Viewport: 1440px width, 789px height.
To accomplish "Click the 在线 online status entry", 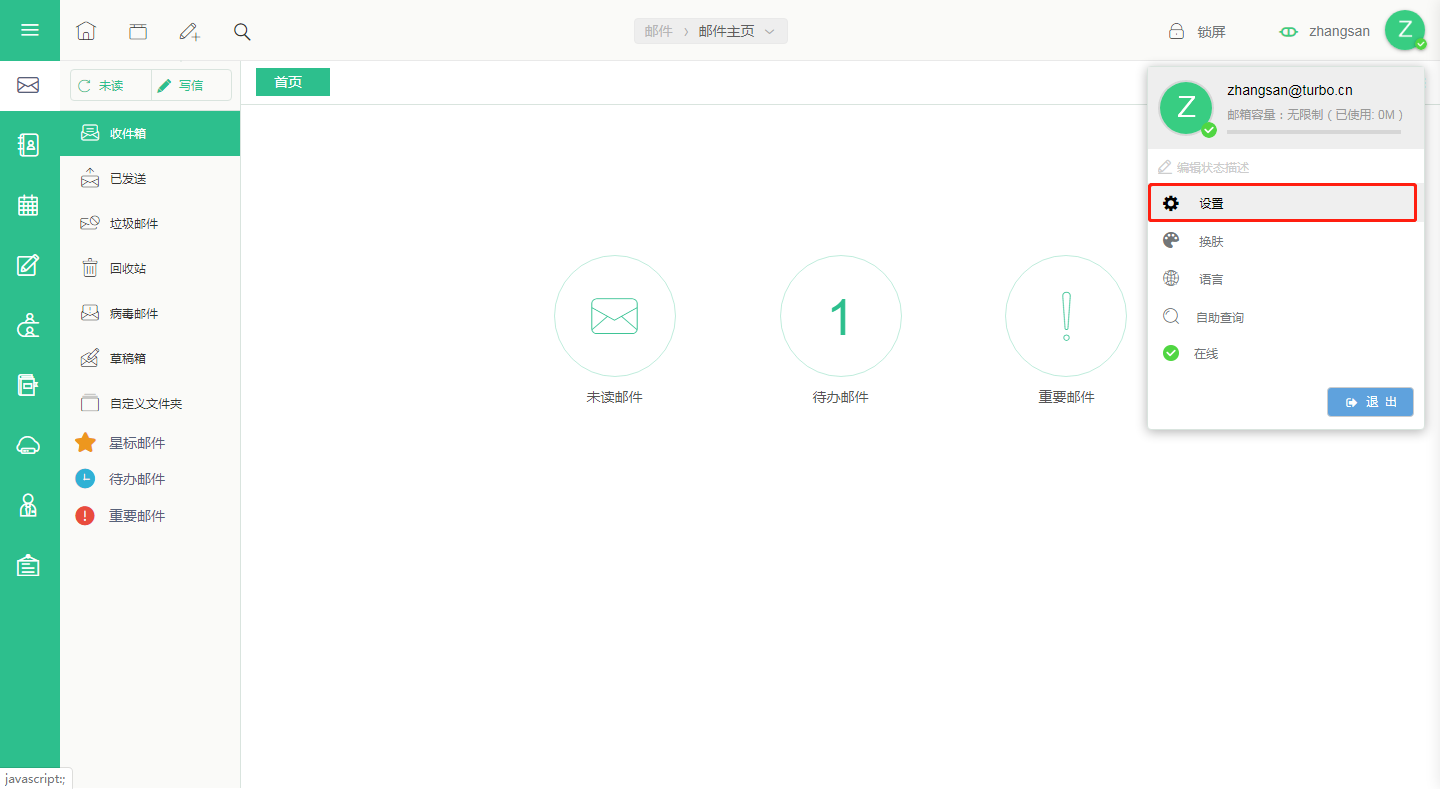I will pyautogui.click(x=1286, y=353).
